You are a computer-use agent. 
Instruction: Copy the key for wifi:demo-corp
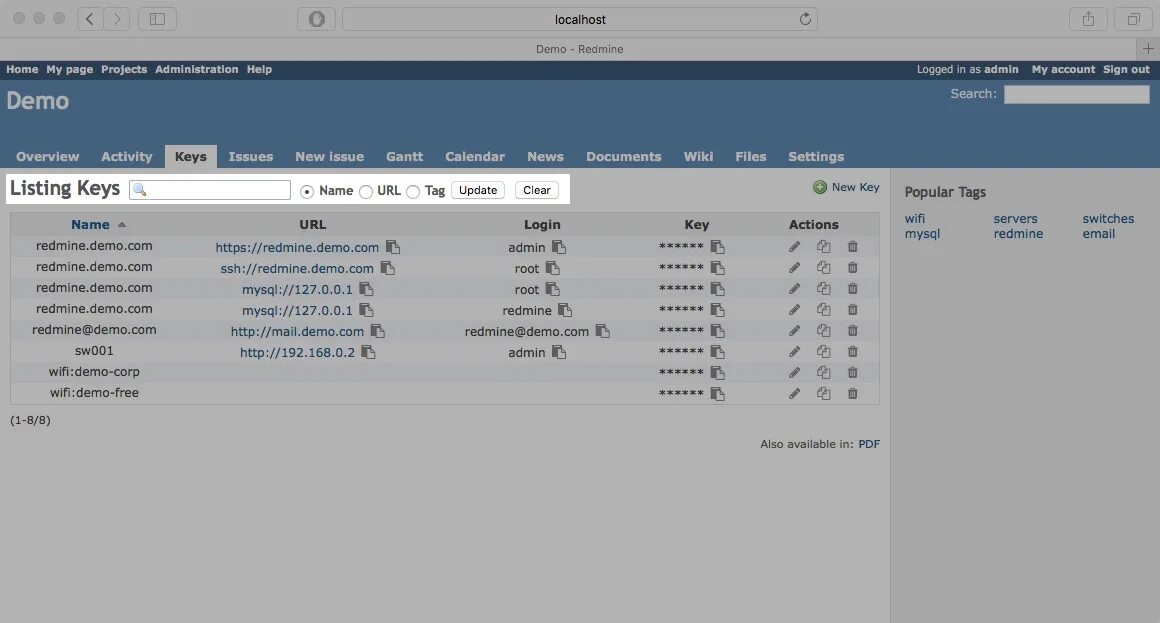717,372
